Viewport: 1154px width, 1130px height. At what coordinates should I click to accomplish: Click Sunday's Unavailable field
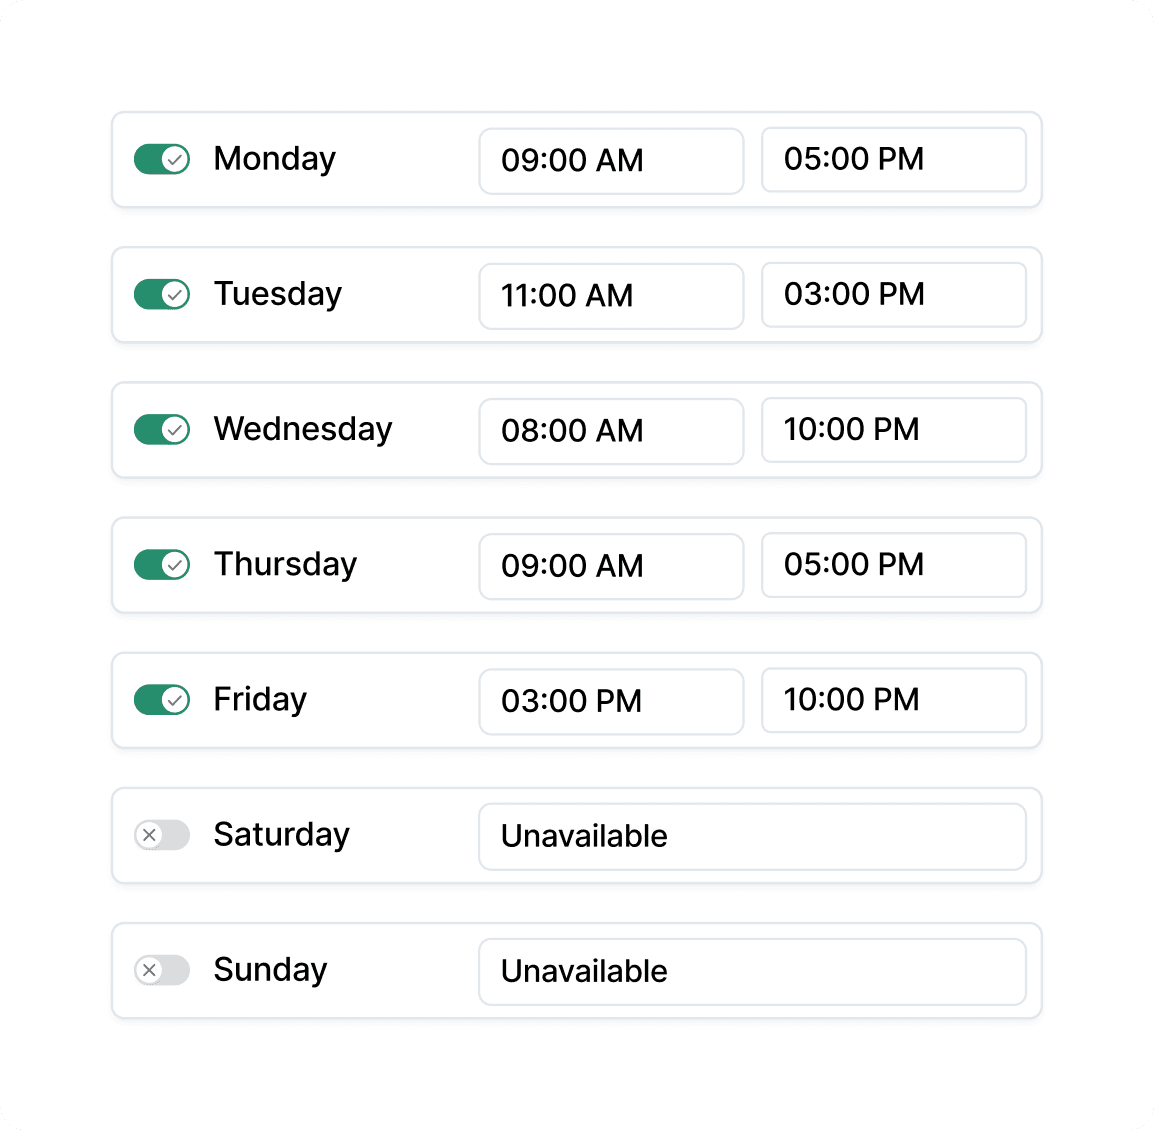click(753, 971)
